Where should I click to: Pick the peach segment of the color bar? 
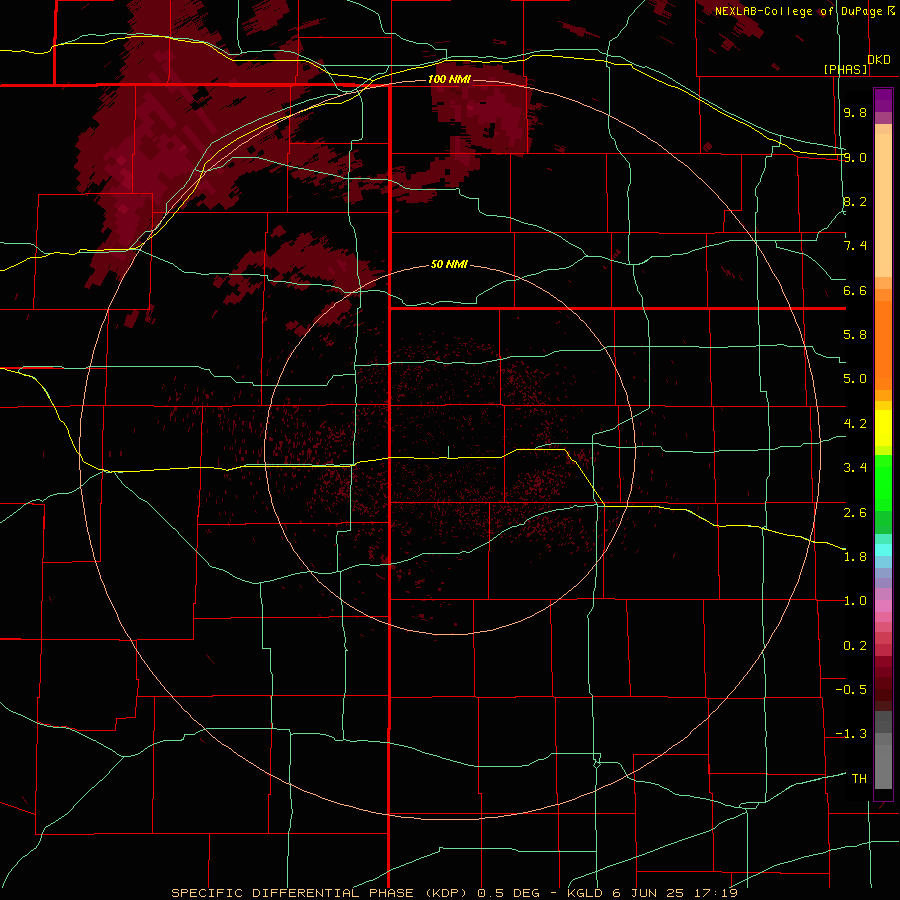pos(883,205)
